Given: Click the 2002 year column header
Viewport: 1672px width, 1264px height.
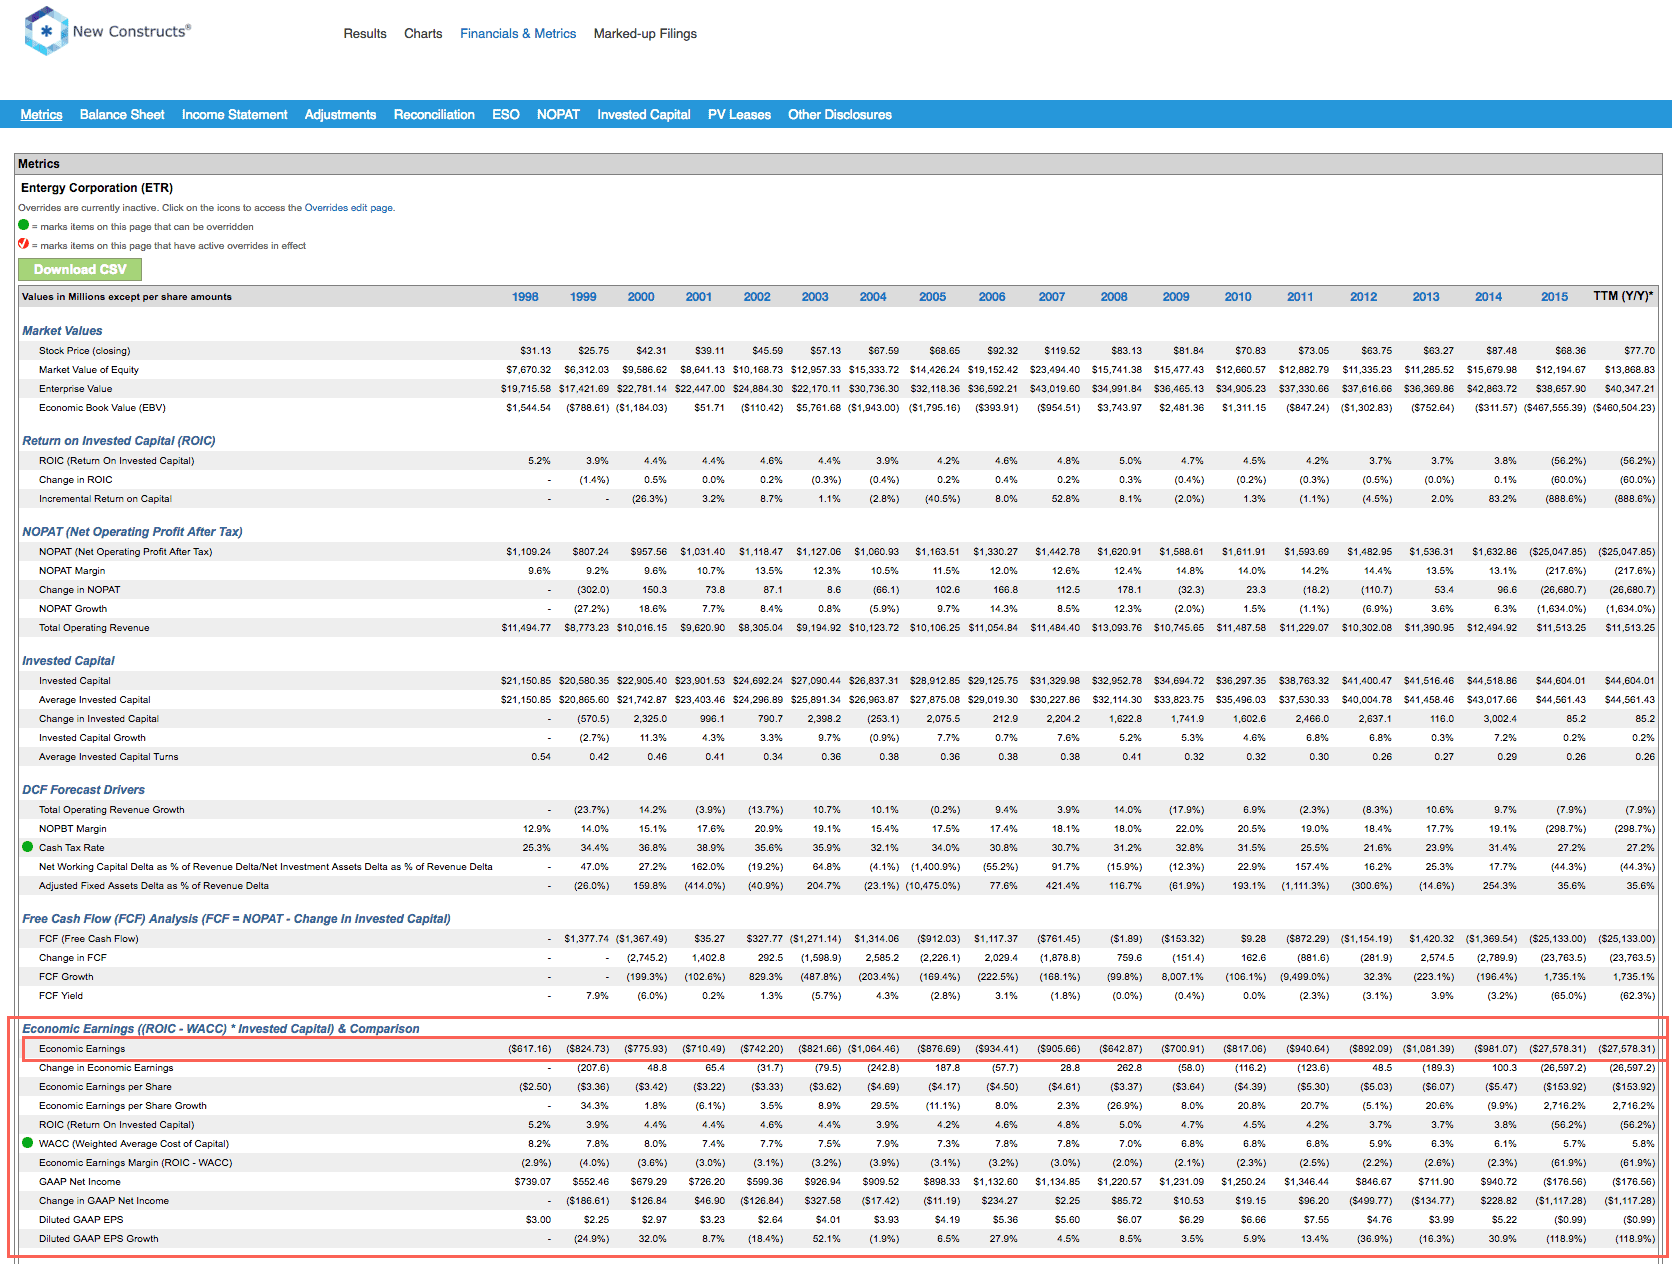Looking at the screenshot, I should 757,297.
